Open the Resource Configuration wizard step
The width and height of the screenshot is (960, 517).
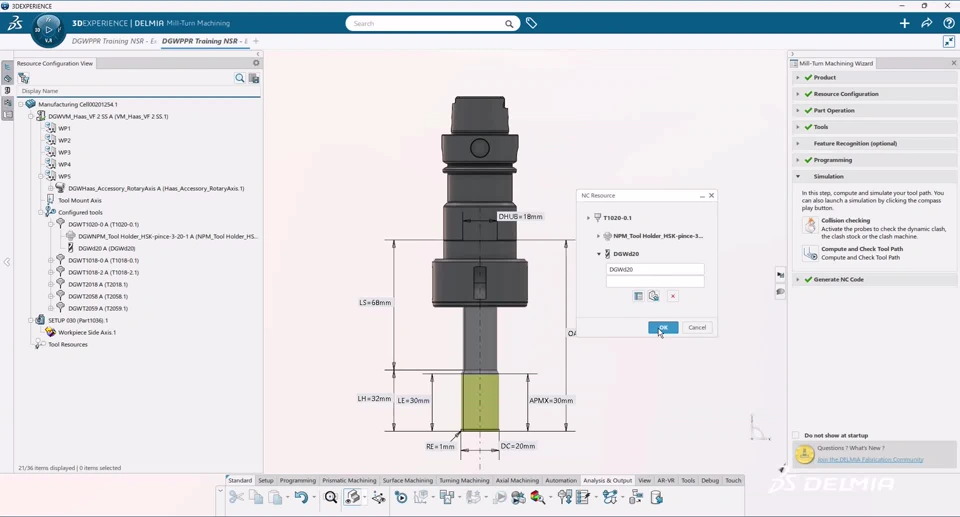pyautogui.click(x=846, y=94)
